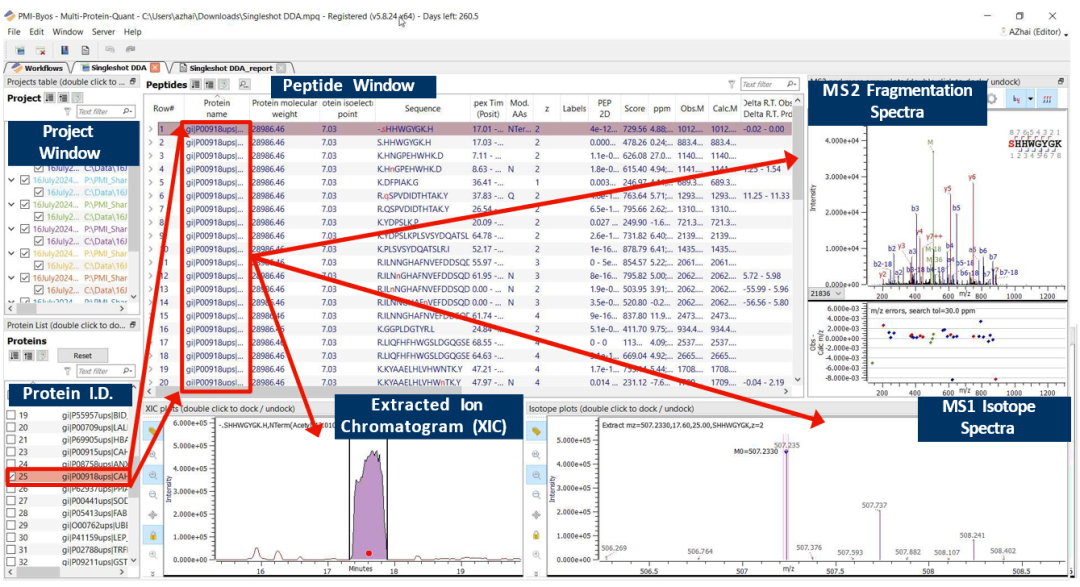Click the settings gear in MS2 spectrum panel
This screenshot has height=587, width=1080.
click(992, 99)
